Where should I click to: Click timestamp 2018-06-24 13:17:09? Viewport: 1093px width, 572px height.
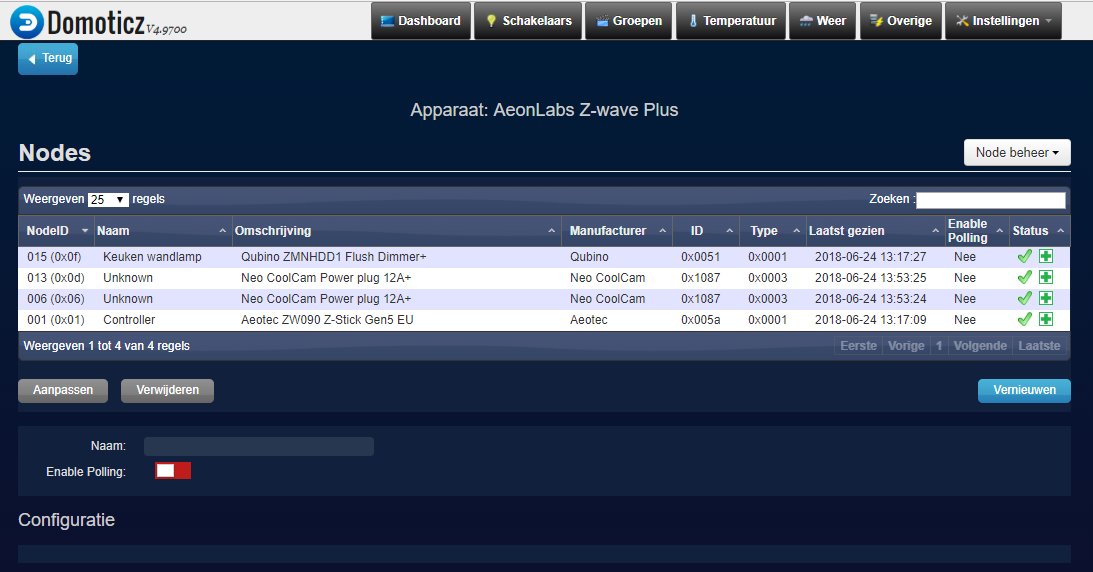coord(871,320)
